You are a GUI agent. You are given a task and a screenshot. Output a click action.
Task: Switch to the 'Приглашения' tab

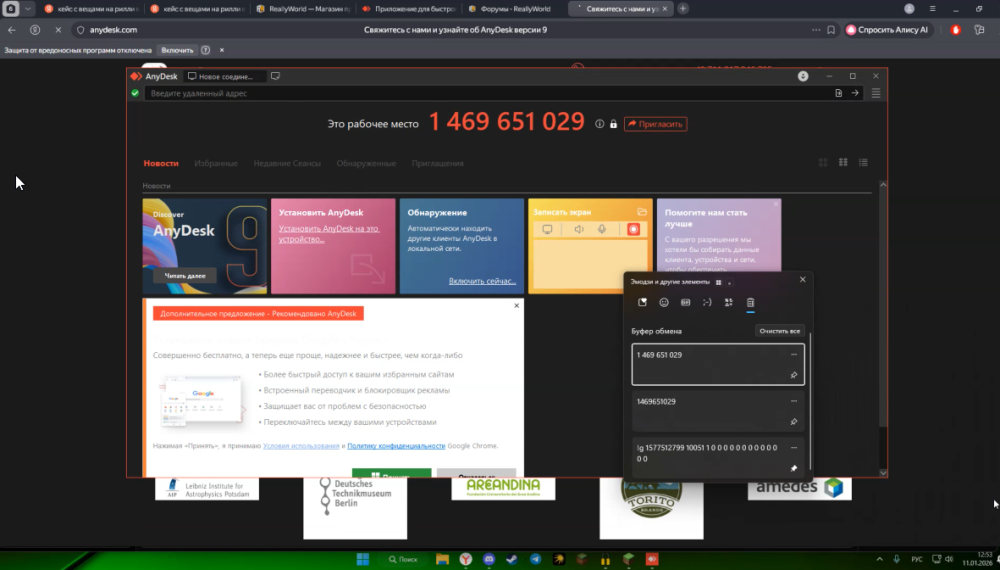pos(438,163)
